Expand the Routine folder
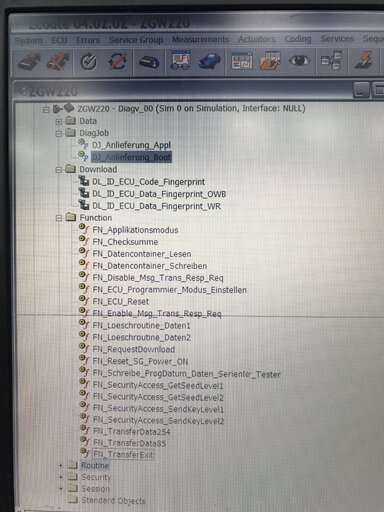The image size is (384, 512). pyautogui.click(x=61, y=466)
